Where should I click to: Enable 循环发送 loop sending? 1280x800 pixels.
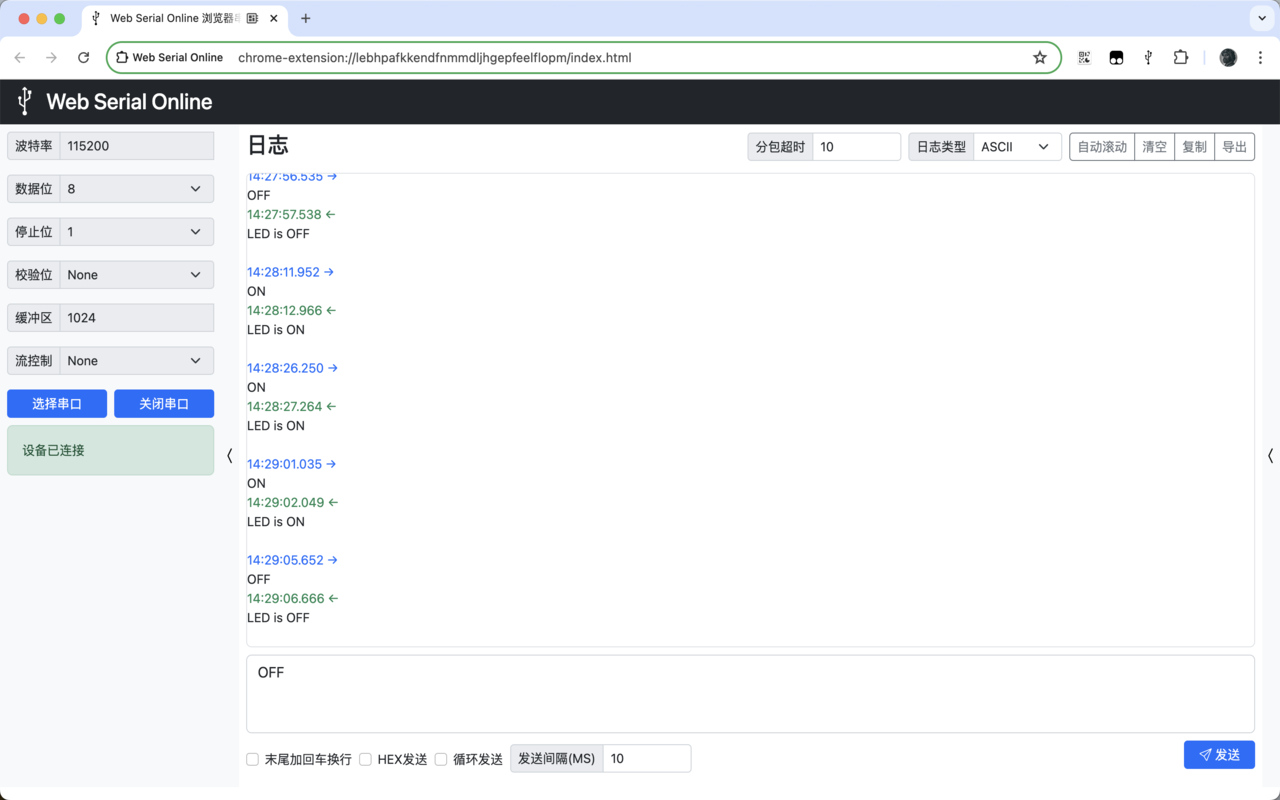441,759
